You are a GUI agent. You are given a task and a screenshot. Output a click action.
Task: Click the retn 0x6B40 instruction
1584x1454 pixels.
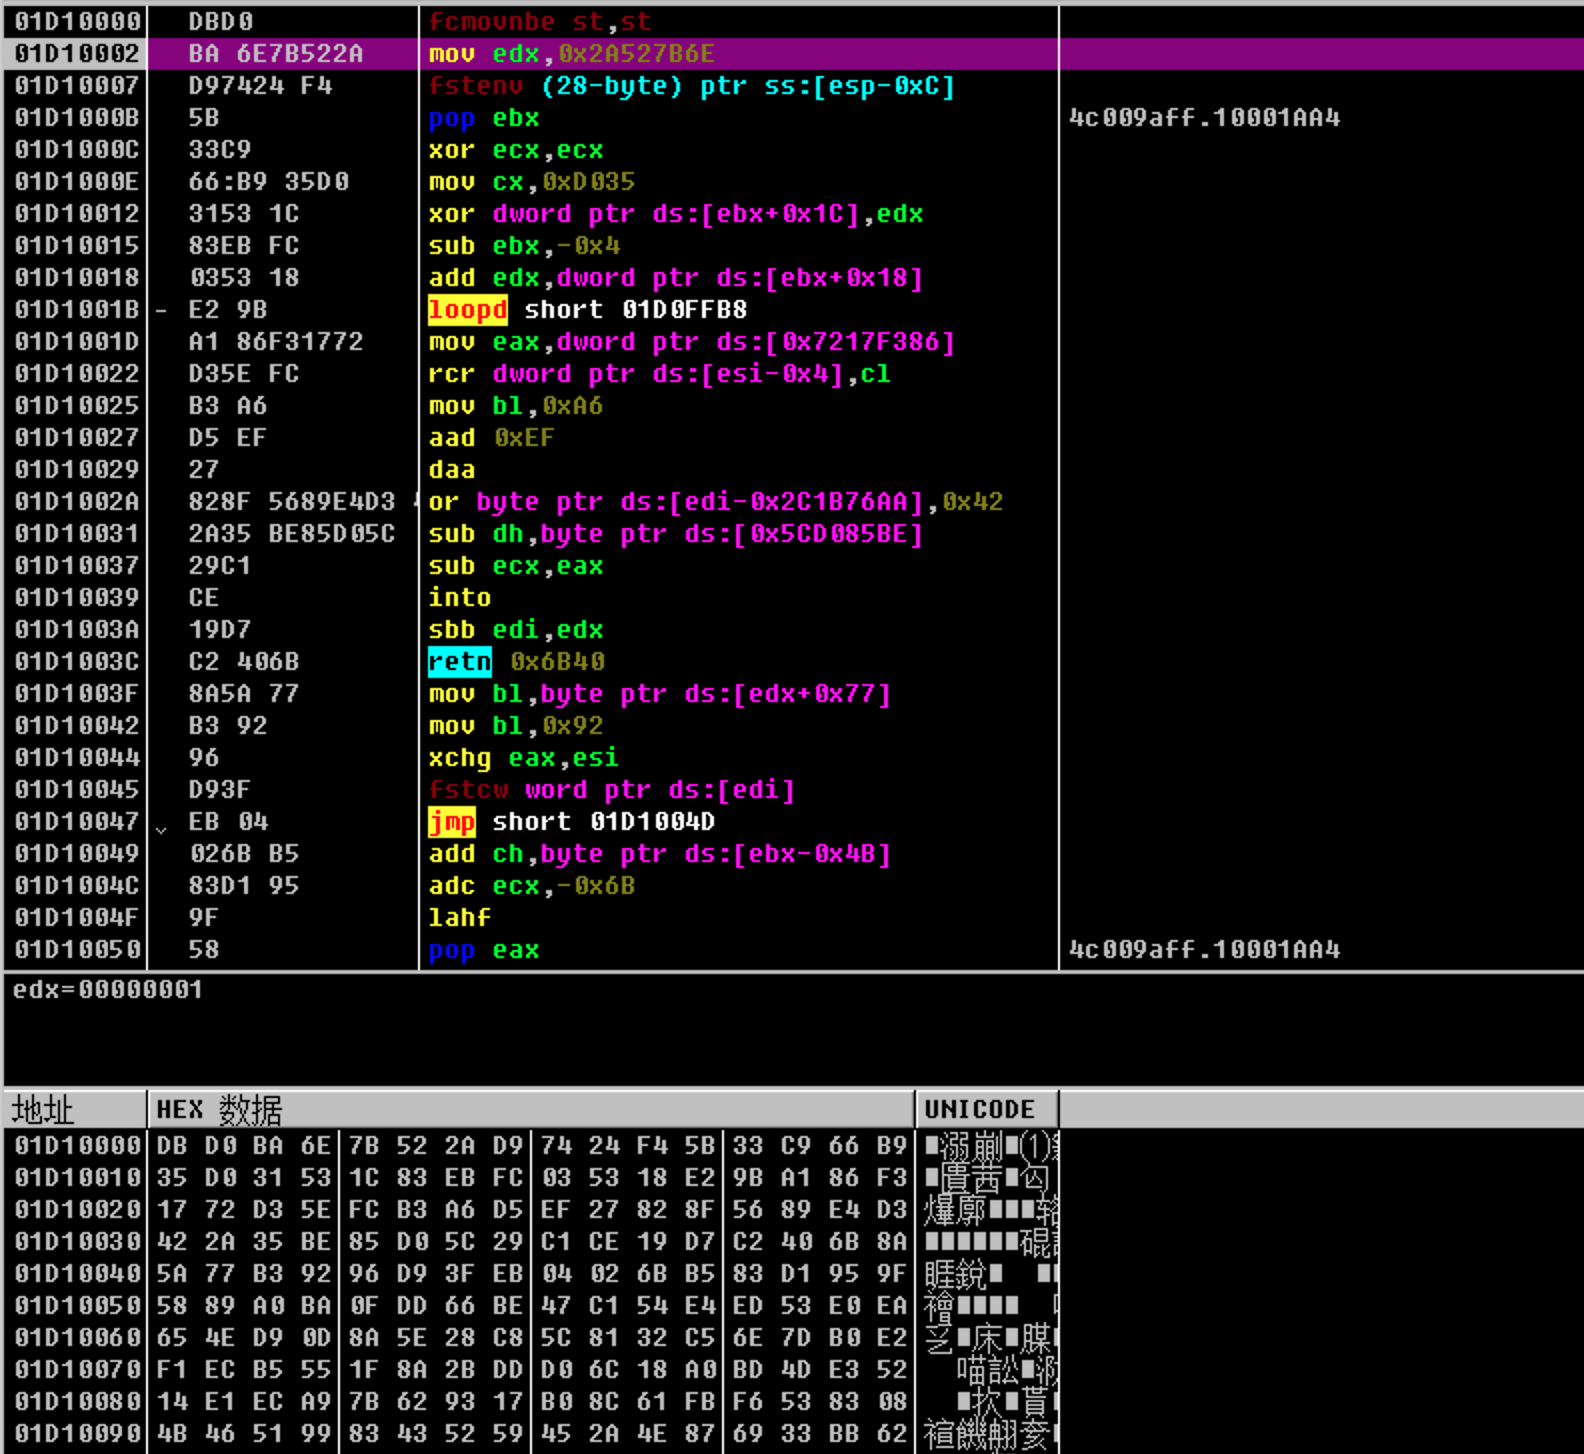point(515,662)
